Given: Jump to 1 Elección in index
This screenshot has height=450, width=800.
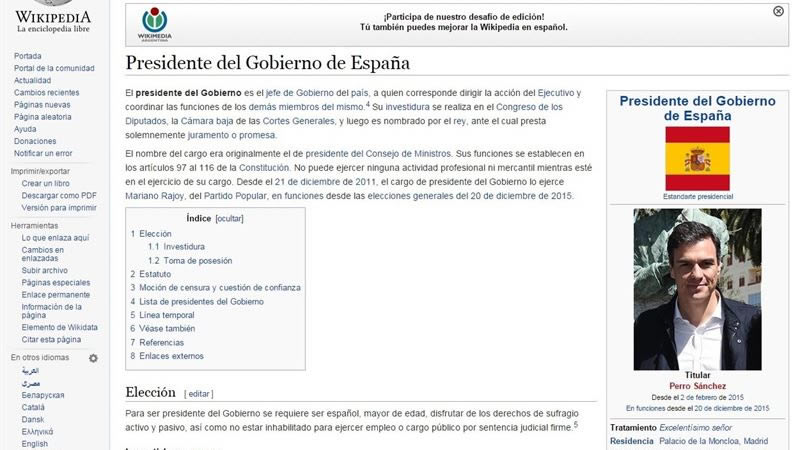Looking at the screenshot, I should 151,234.
